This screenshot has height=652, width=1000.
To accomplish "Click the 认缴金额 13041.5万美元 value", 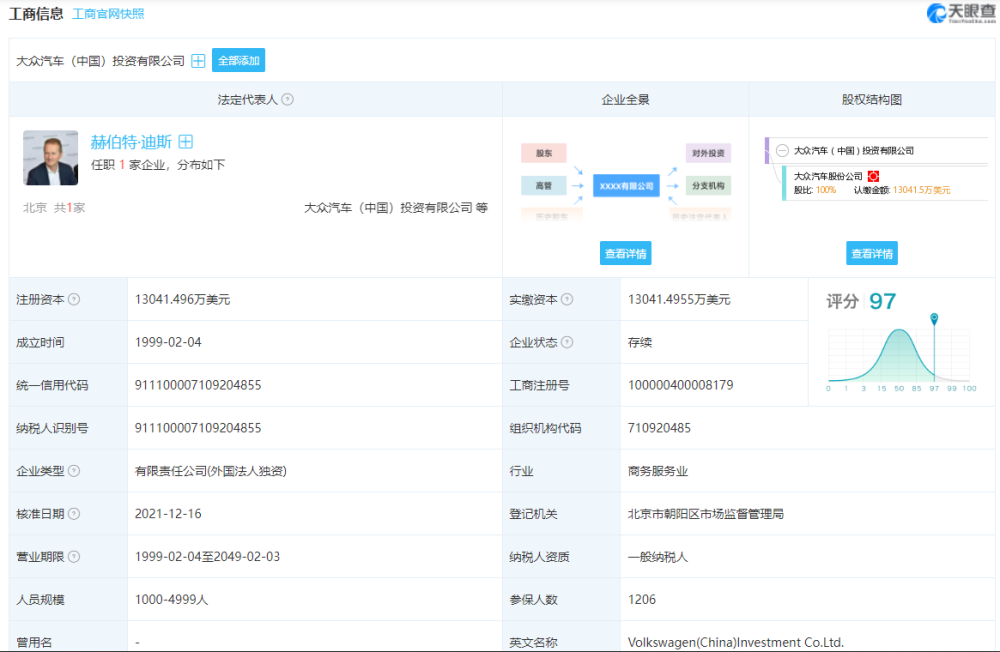I will tap(922, 190).
